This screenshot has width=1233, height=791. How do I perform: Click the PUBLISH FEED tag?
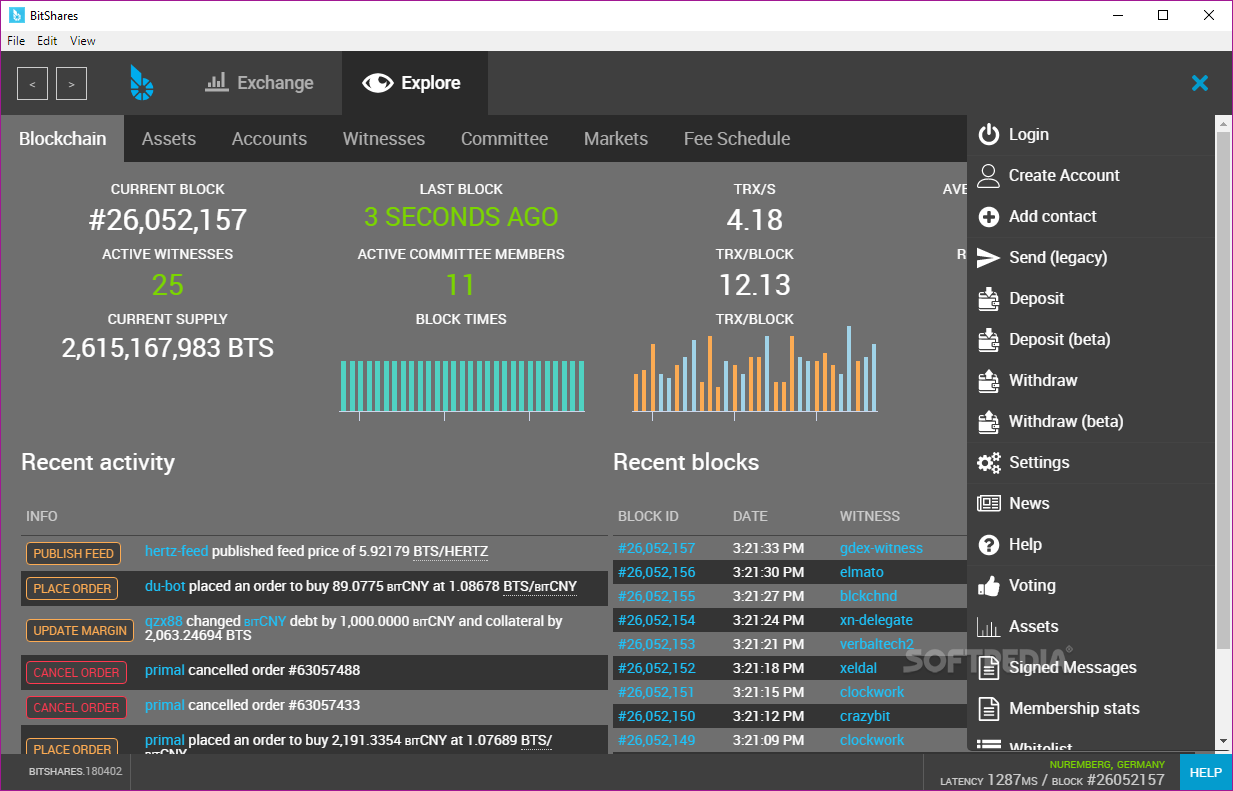coord(73,553)
